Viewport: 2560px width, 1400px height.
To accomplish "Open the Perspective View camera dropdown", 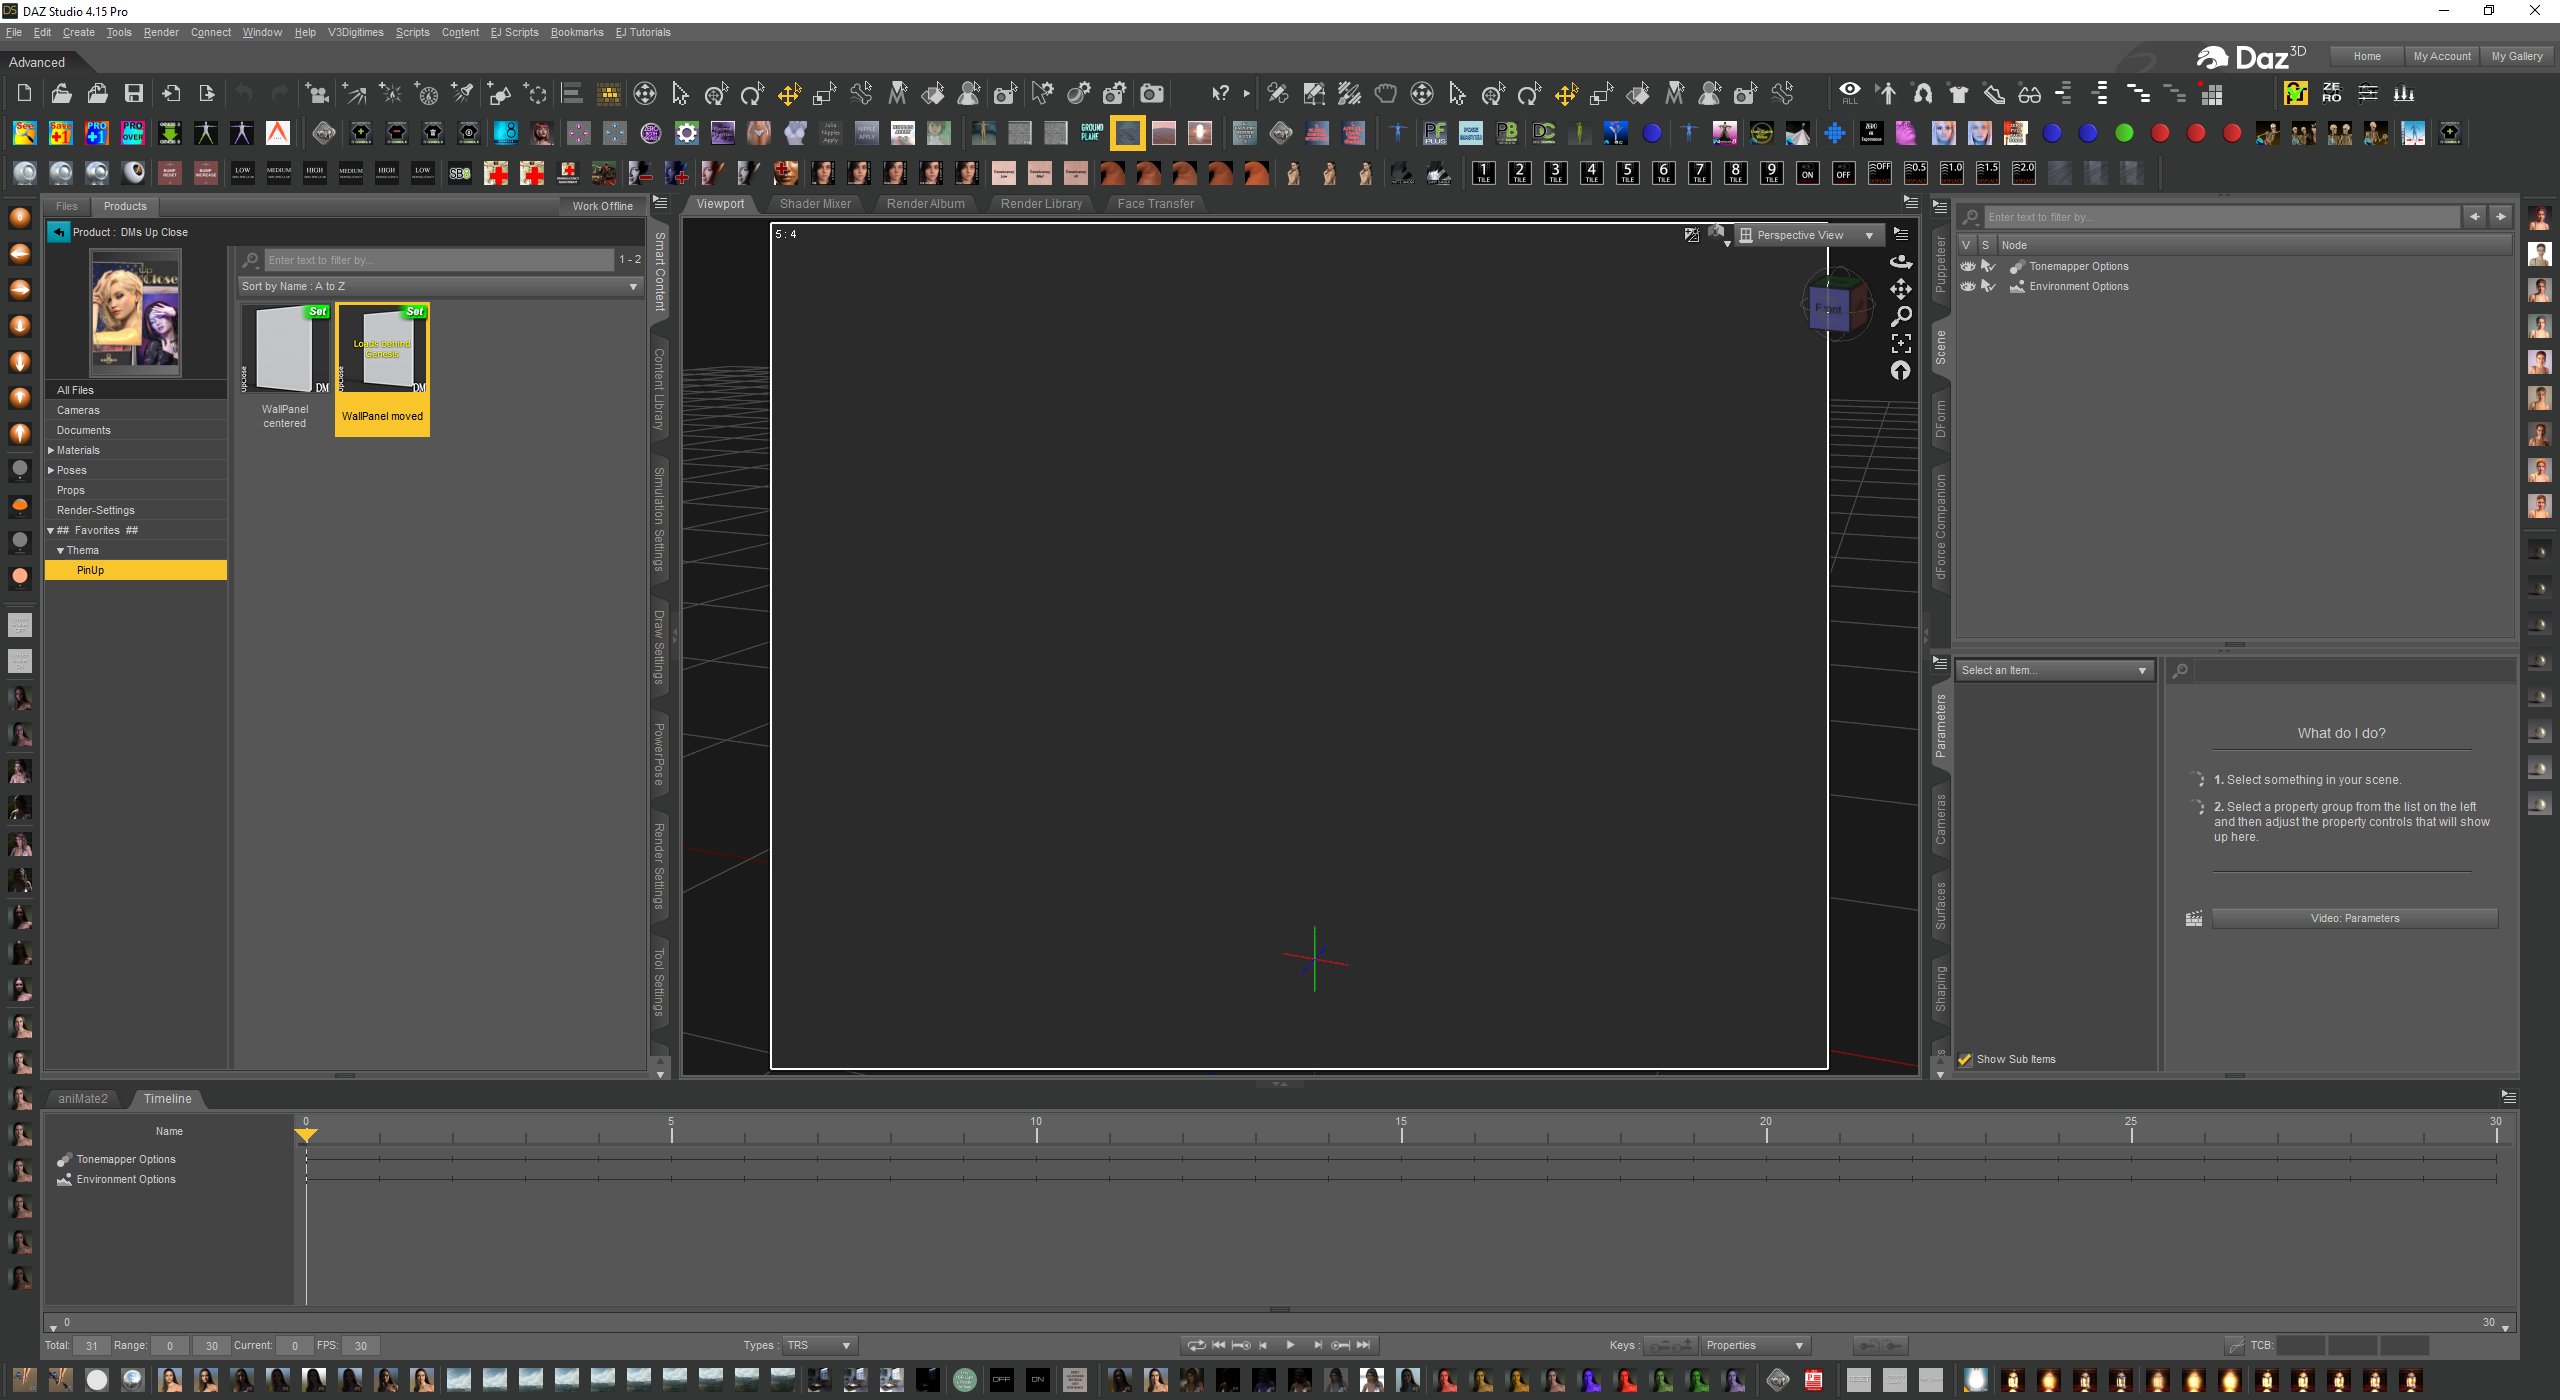I will pos(1807,235).
